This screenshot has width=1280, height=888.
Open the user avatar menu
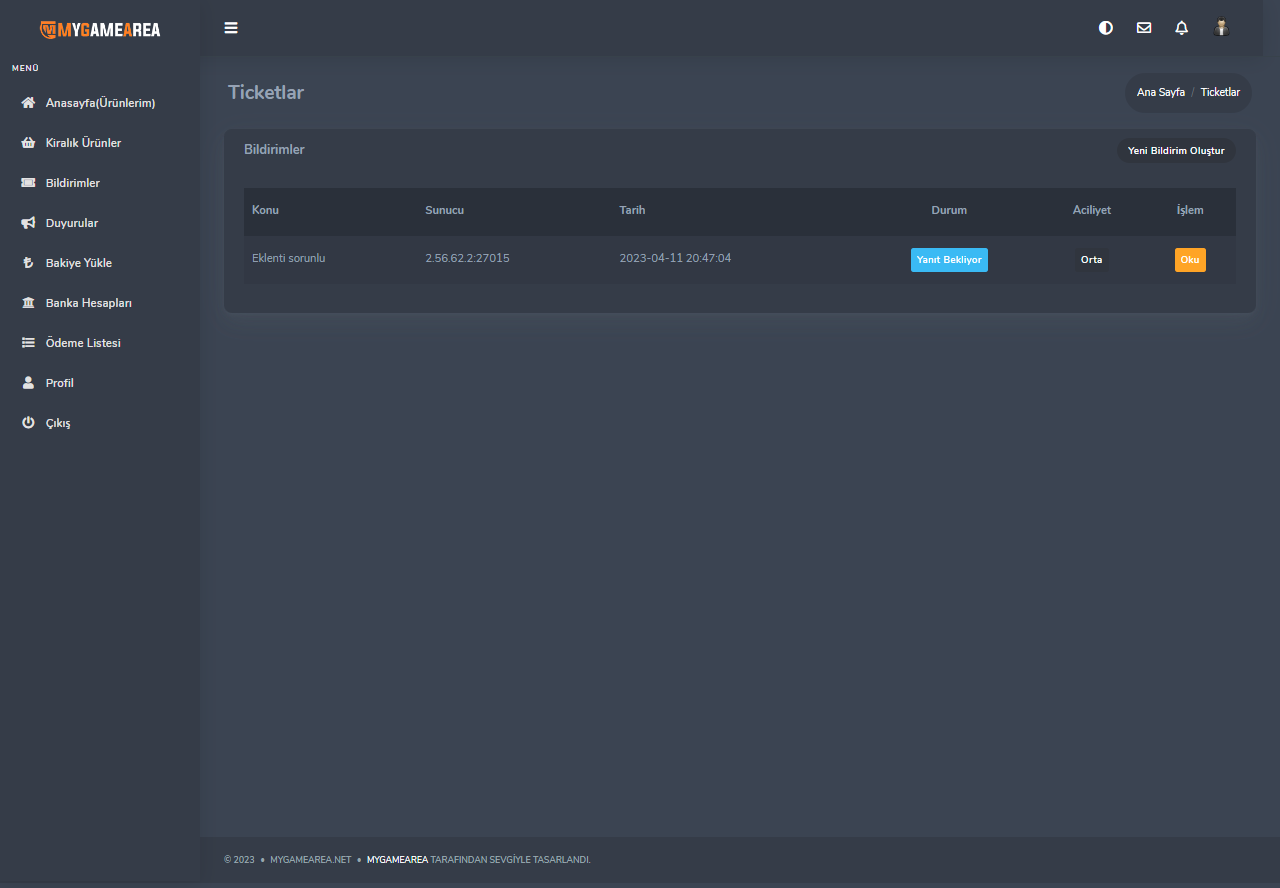coord(1221,28)
